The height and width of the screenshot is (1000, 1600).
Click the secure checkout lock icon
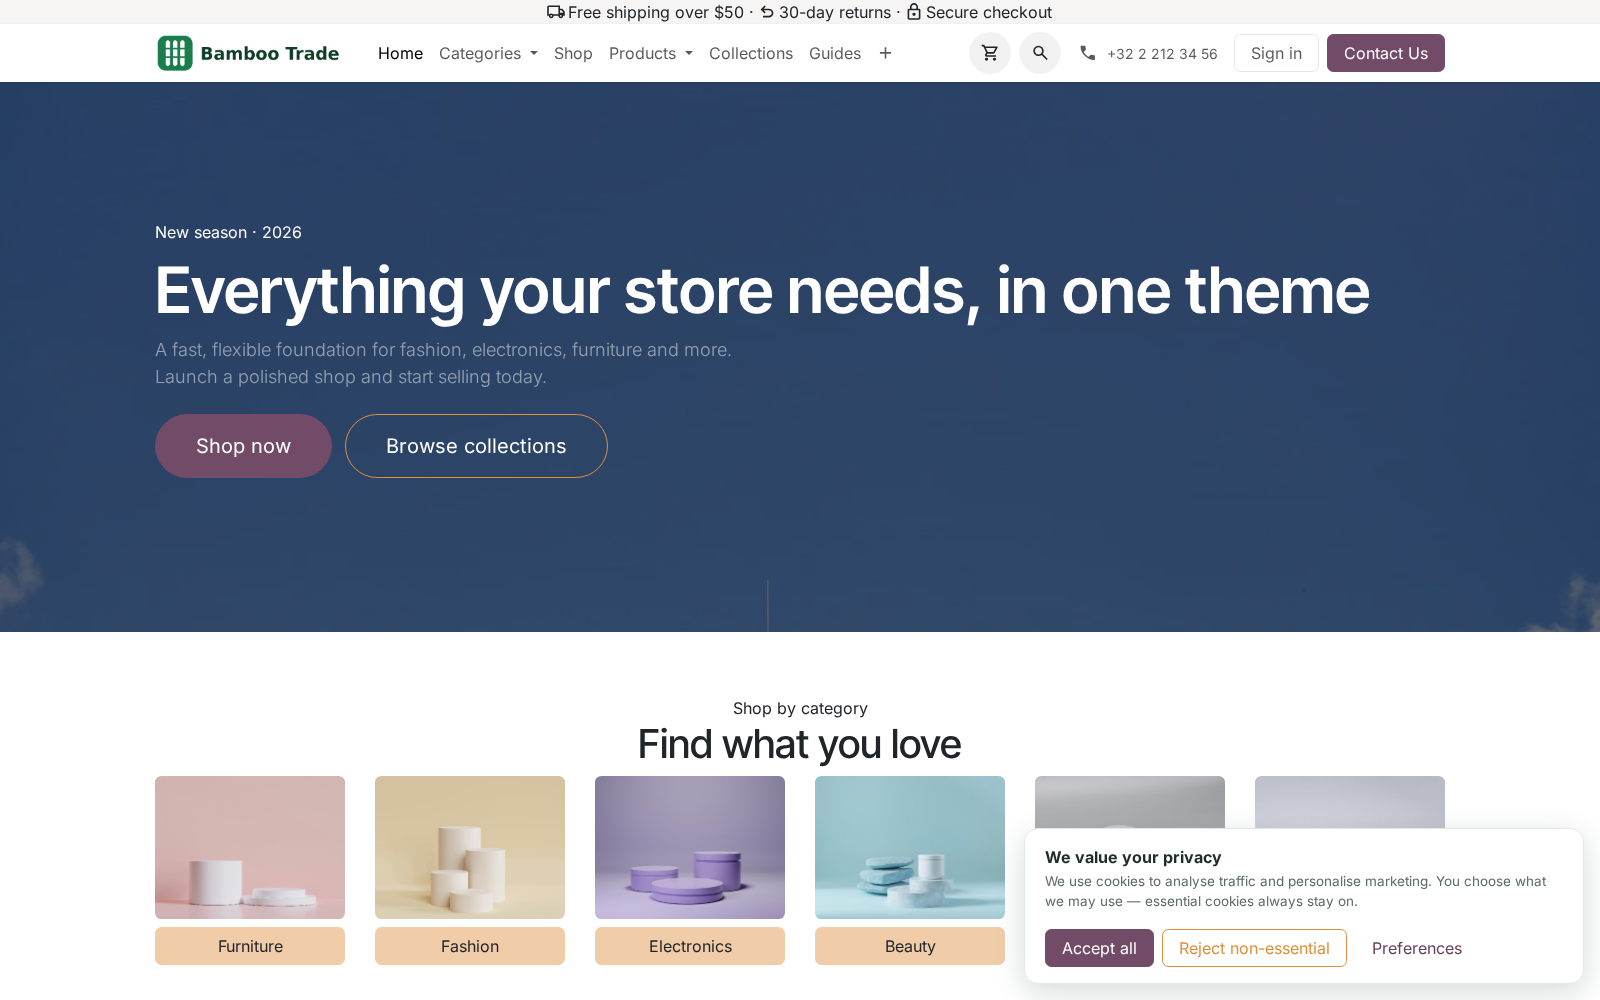pos(914,12)
